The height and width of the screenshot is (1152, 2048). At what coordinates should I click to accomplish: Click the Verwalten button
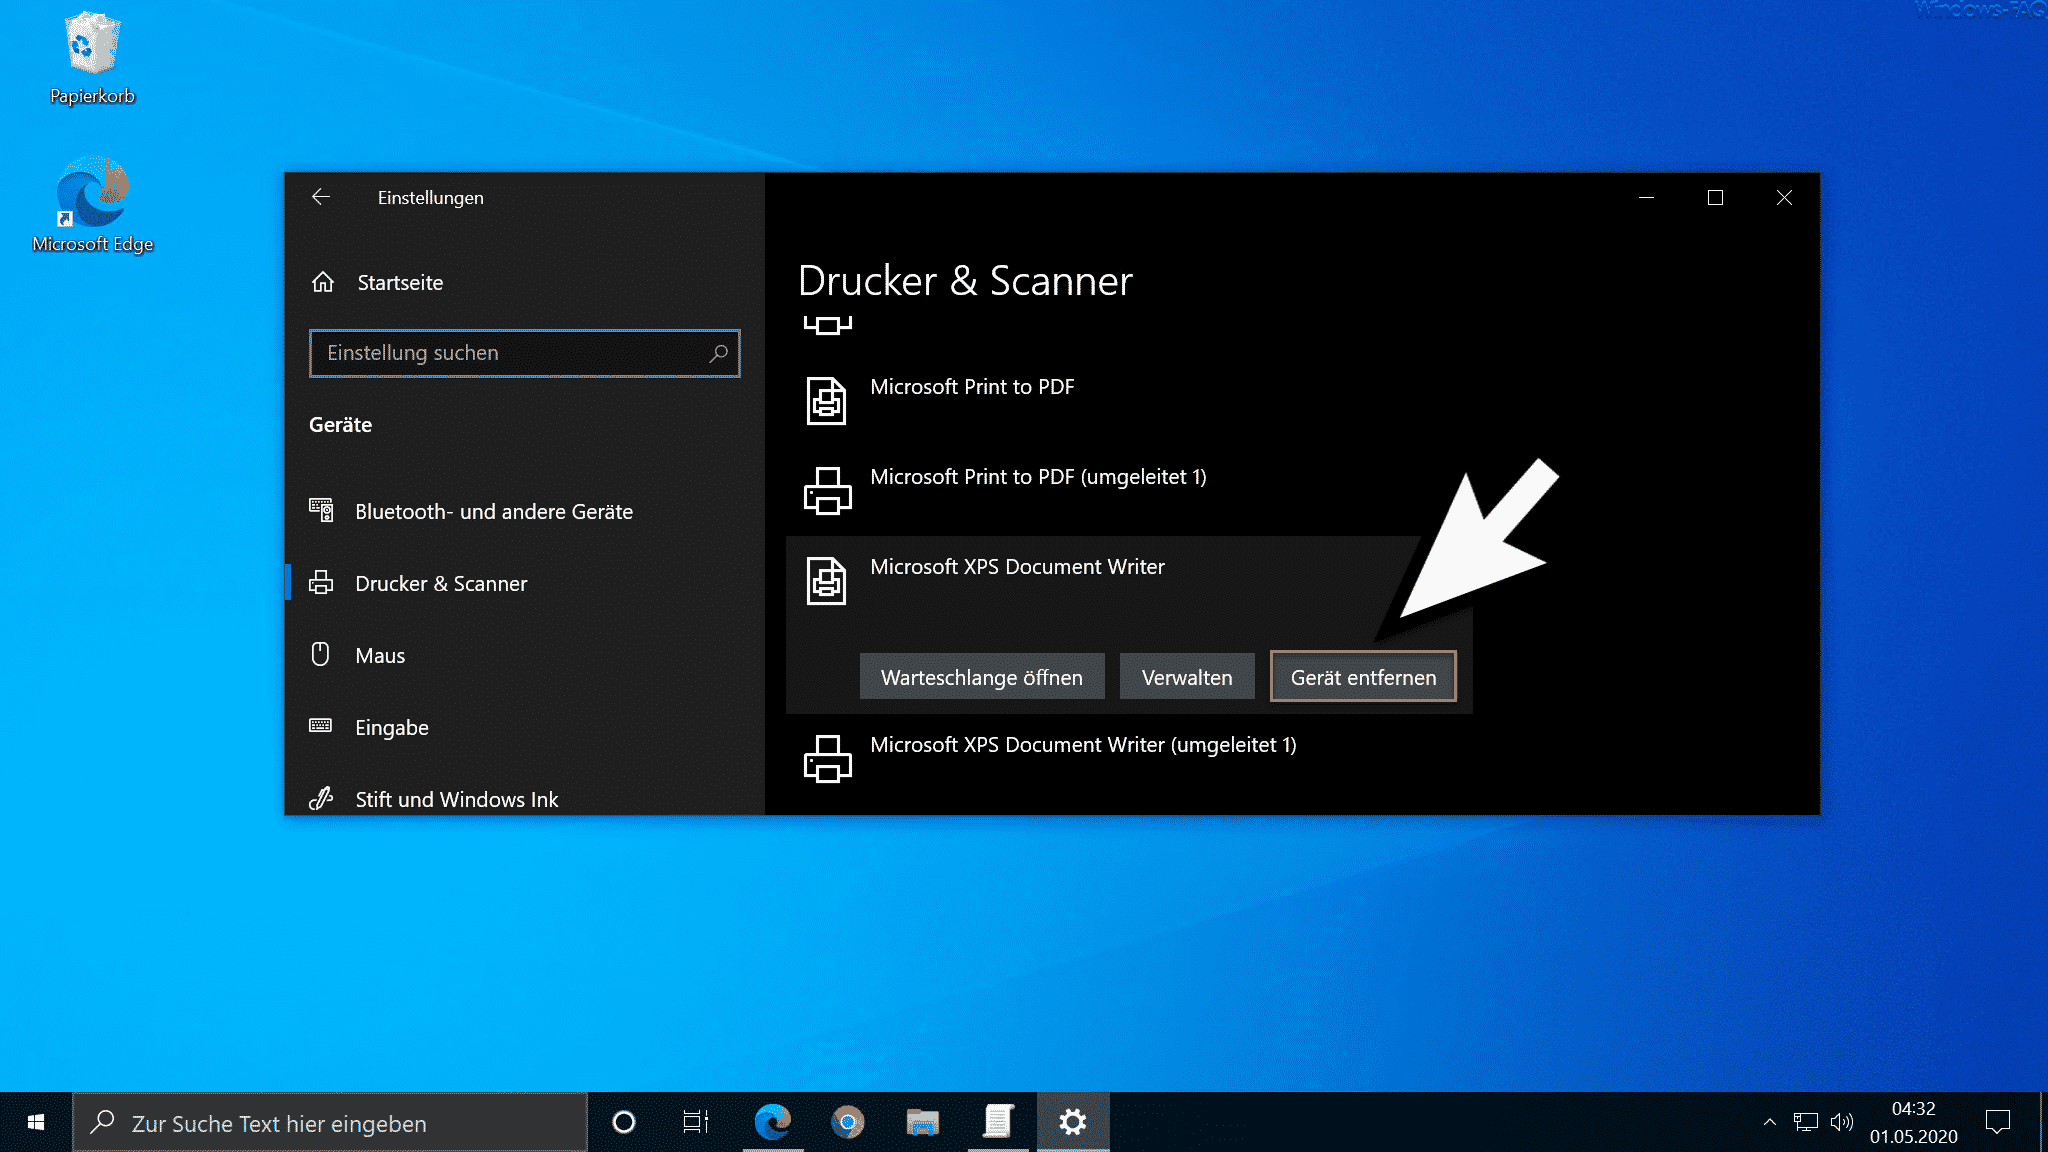pos(1187,677)
